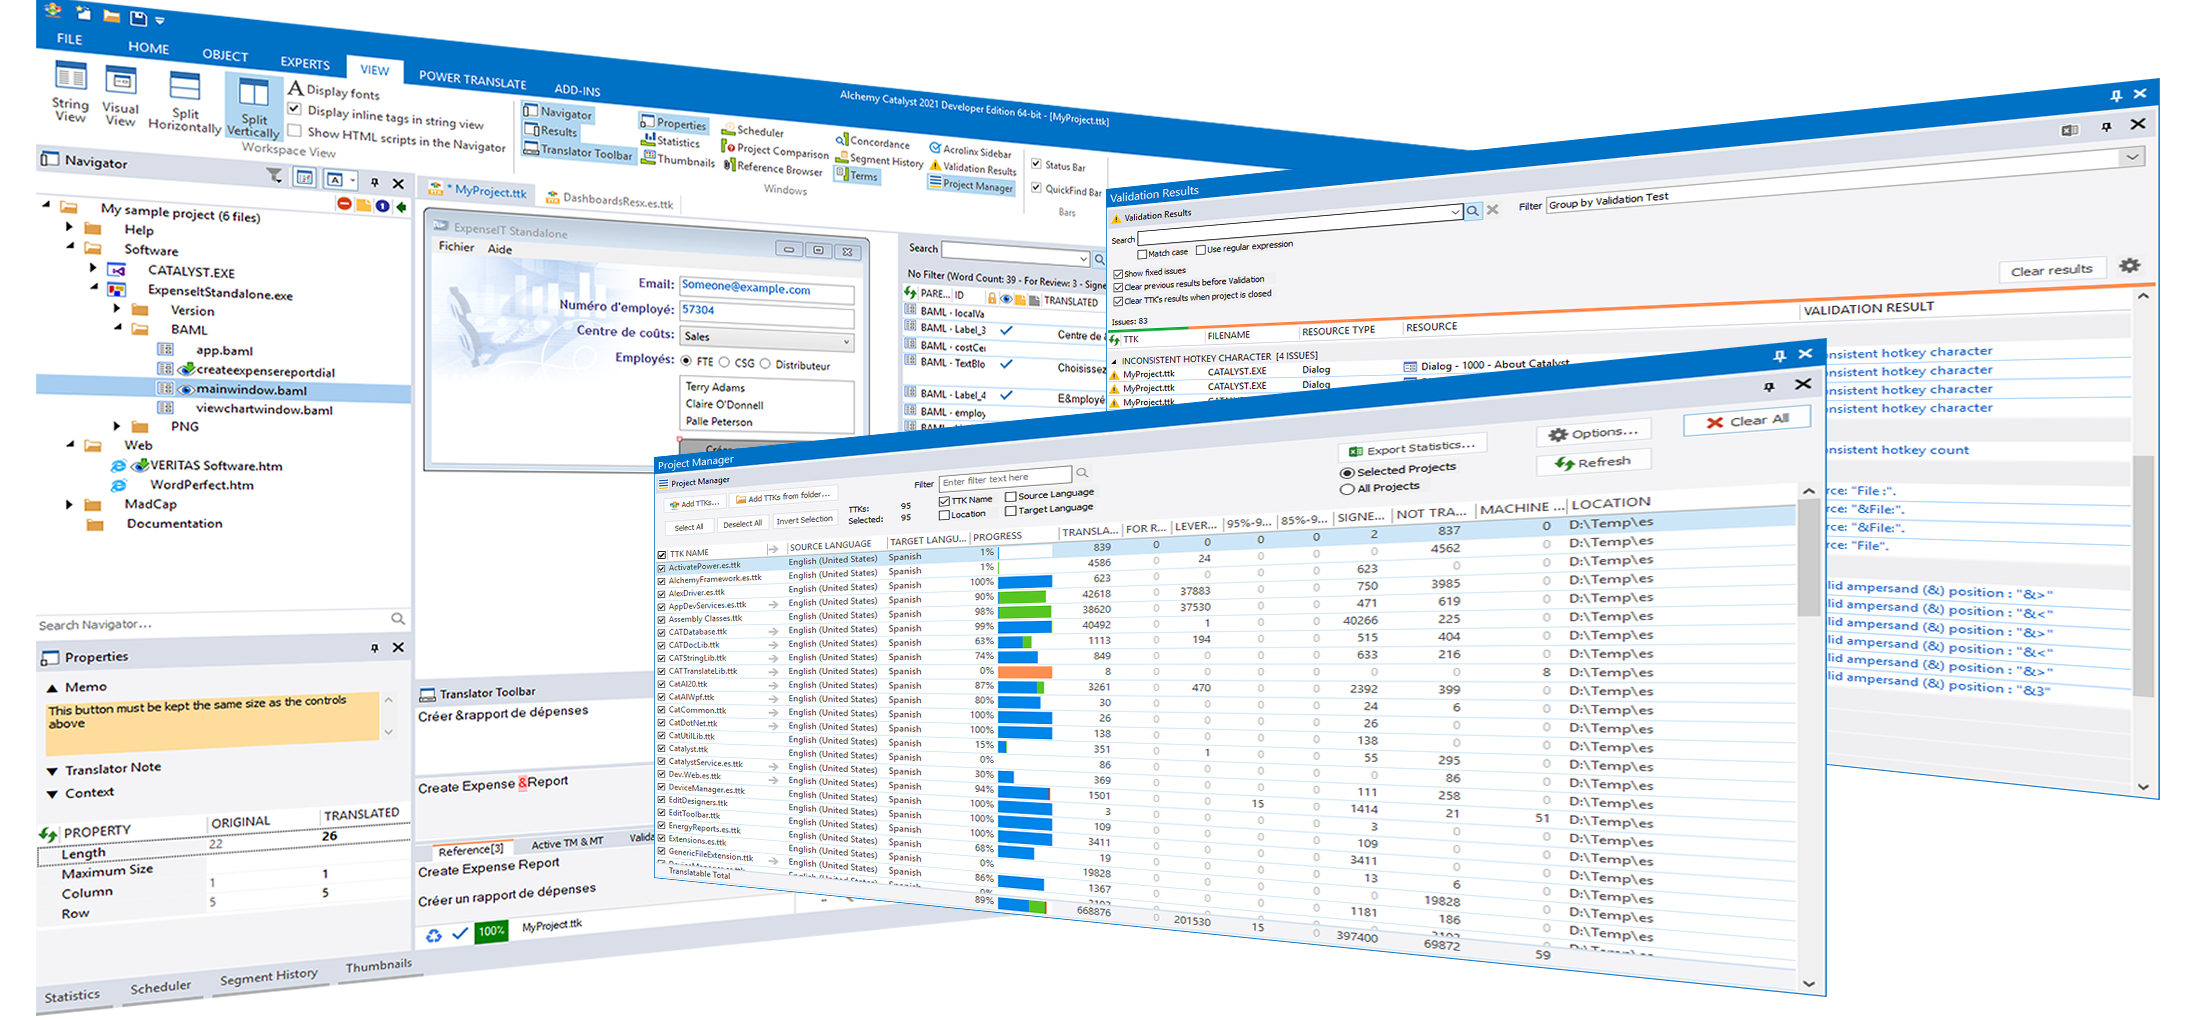The width and height of the screenshot is (2200, 1020).
Task: Toggle the Status Bar checkbox
Action: 1036,163
